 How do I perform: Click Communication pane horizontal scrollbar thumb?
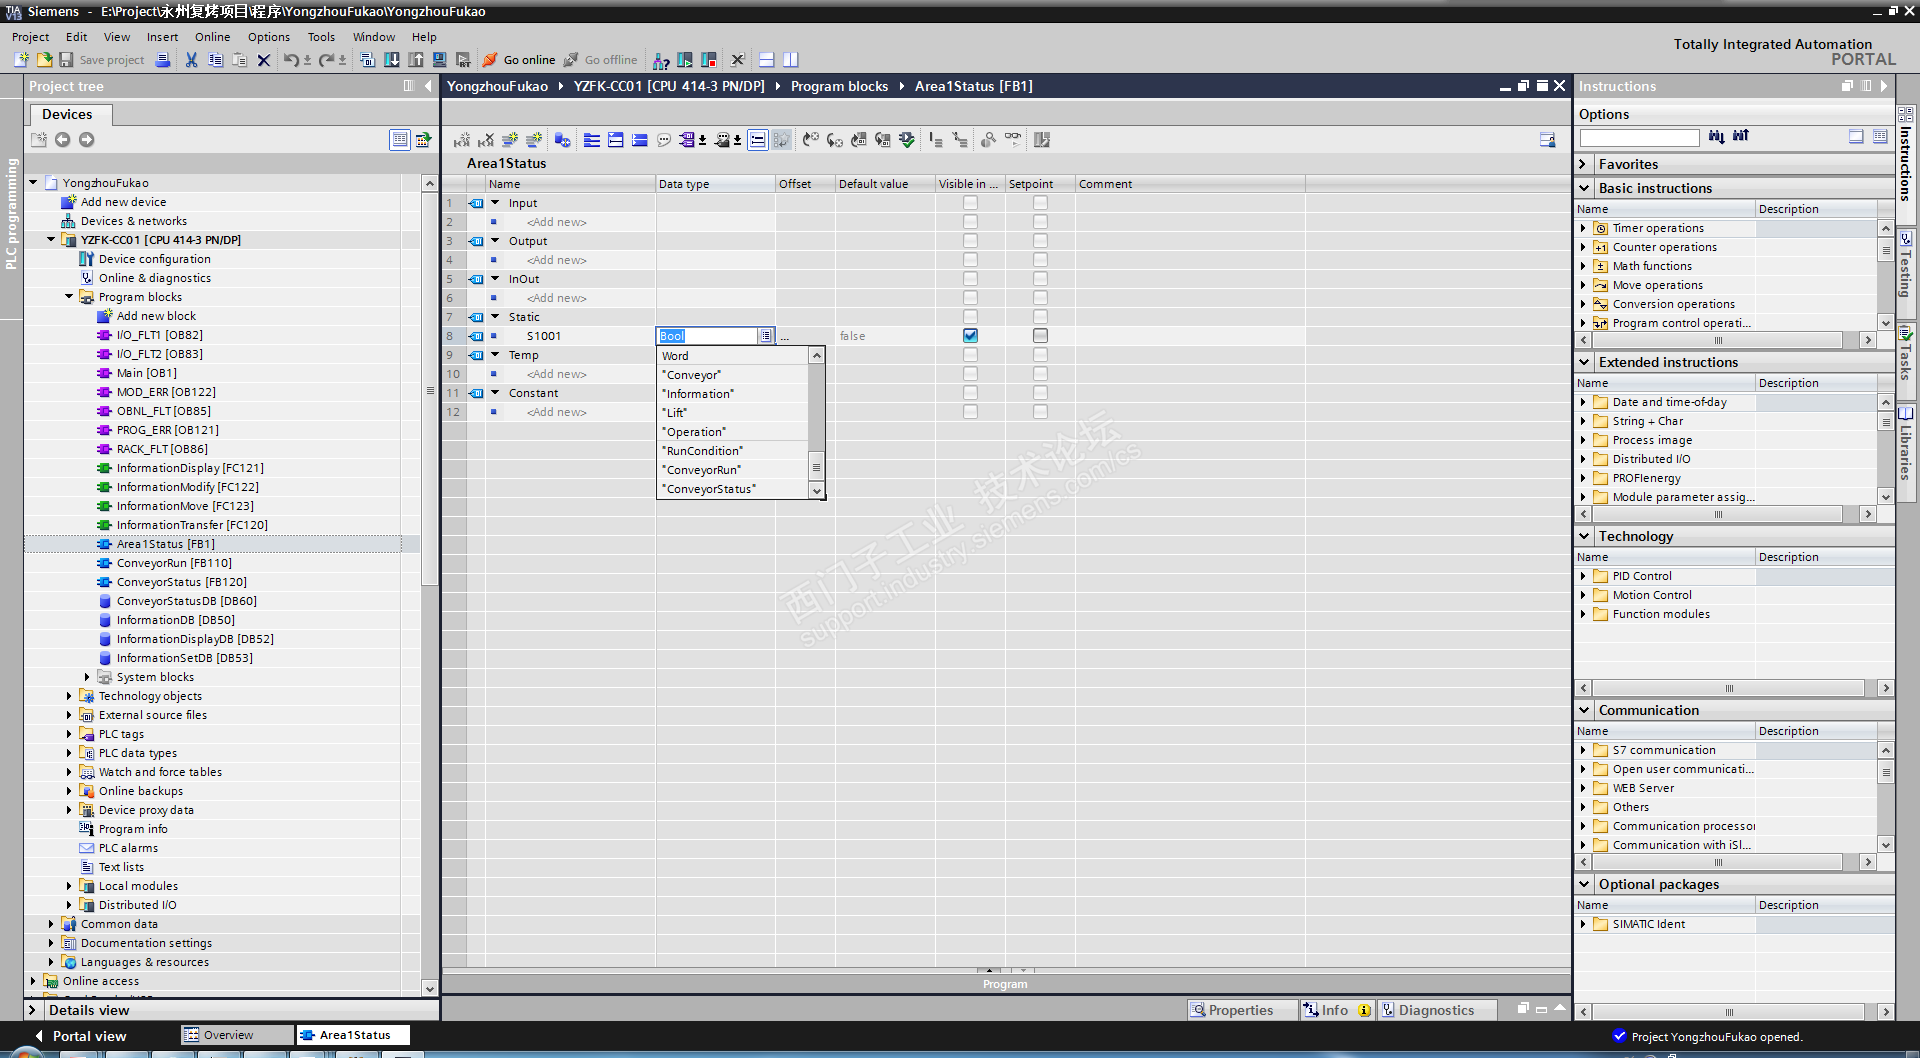(1718, 862)
